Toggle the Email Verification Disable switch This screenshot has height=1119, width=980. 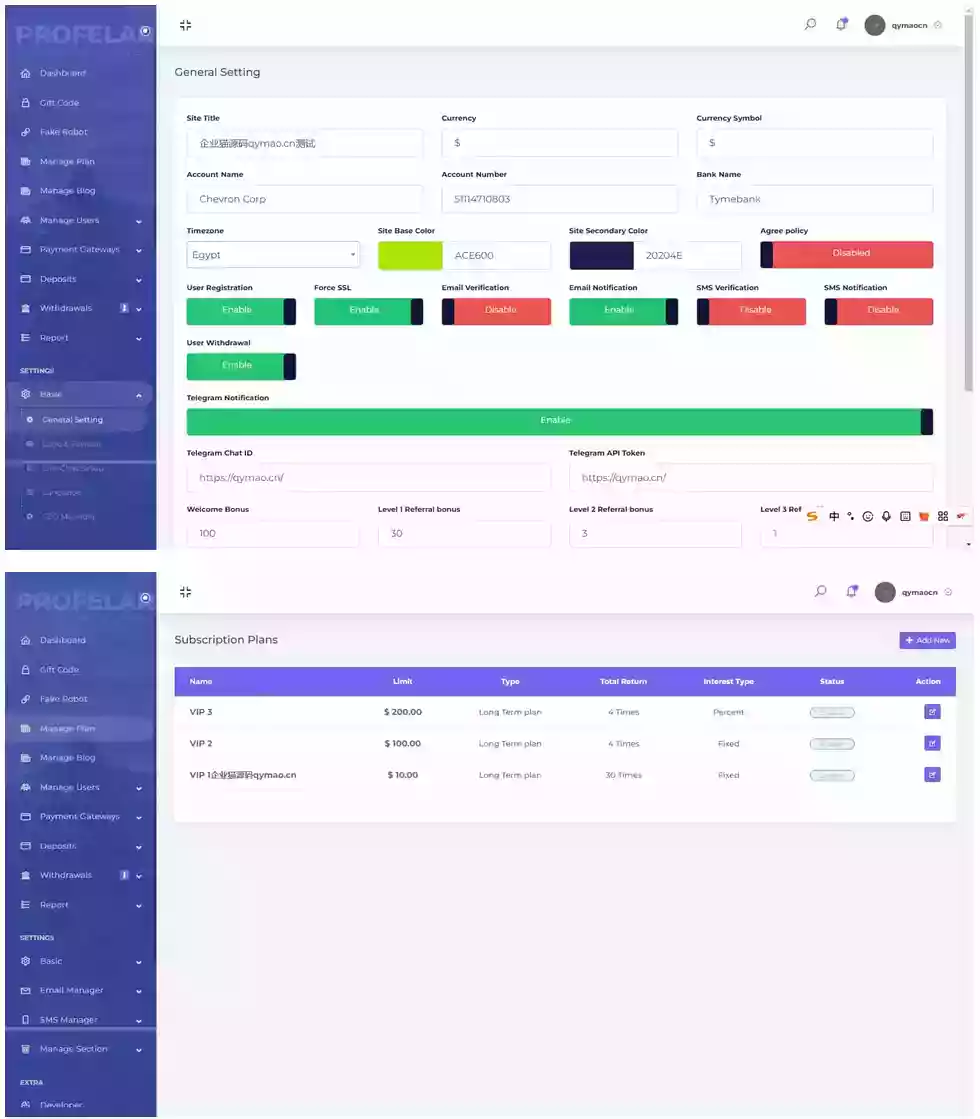pos(496,310)
